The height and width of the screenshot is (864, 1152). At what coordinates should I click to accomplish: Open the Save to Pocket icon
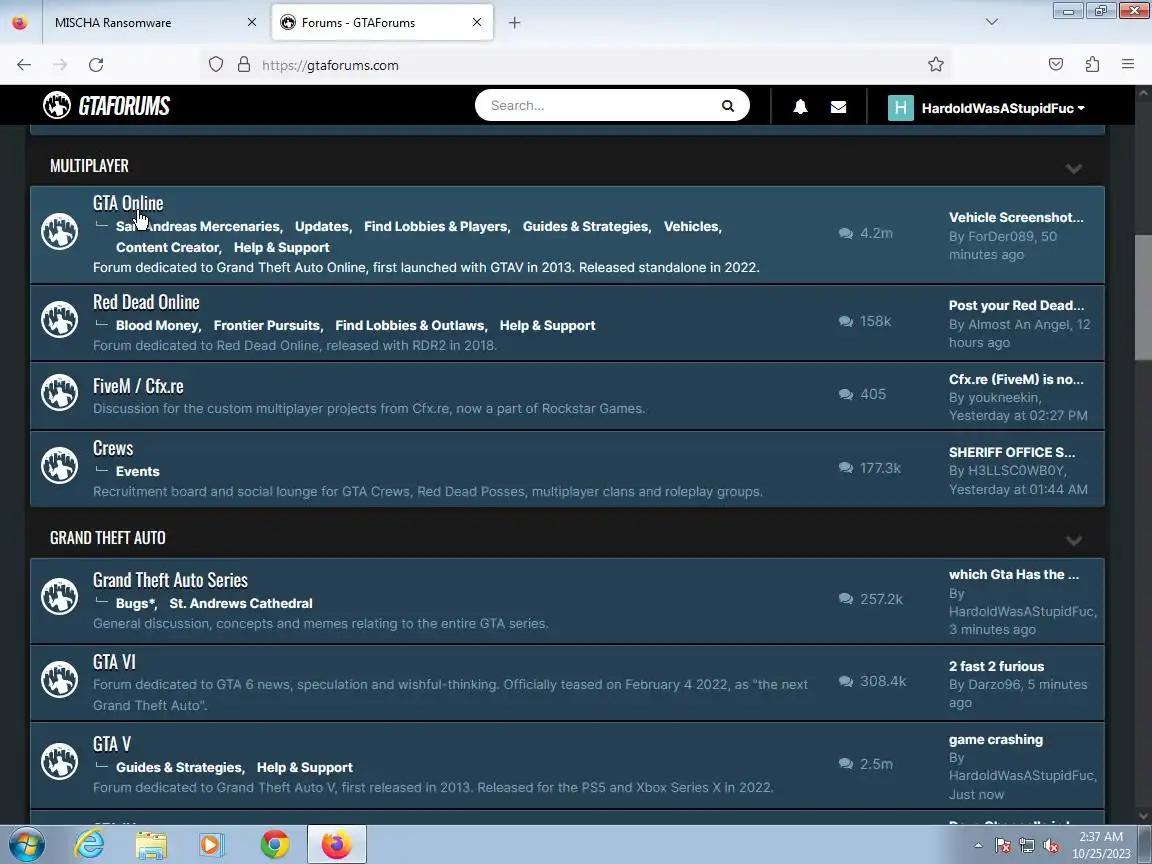[x=1056, y=65]
